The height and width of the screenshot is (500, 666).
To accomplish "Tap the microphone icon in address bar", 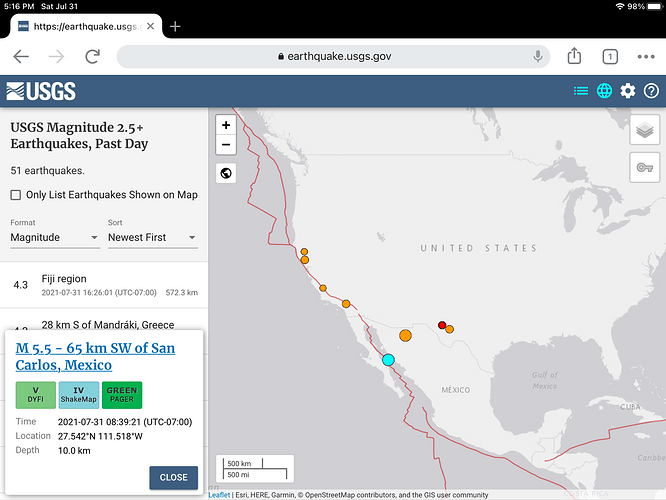I will point(538,56).
